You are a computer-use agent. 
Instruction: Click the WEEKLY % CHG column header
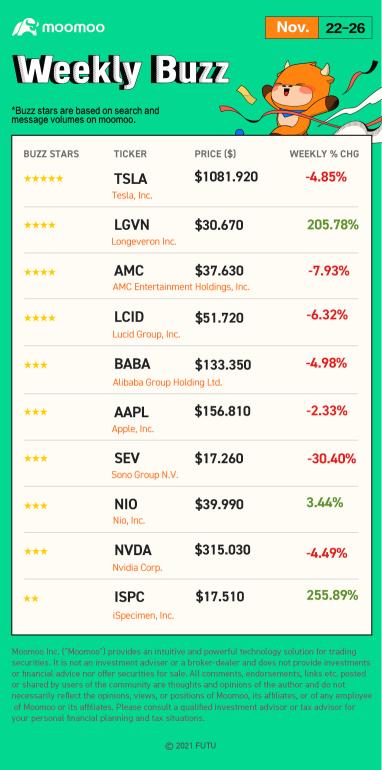[324, 154]
